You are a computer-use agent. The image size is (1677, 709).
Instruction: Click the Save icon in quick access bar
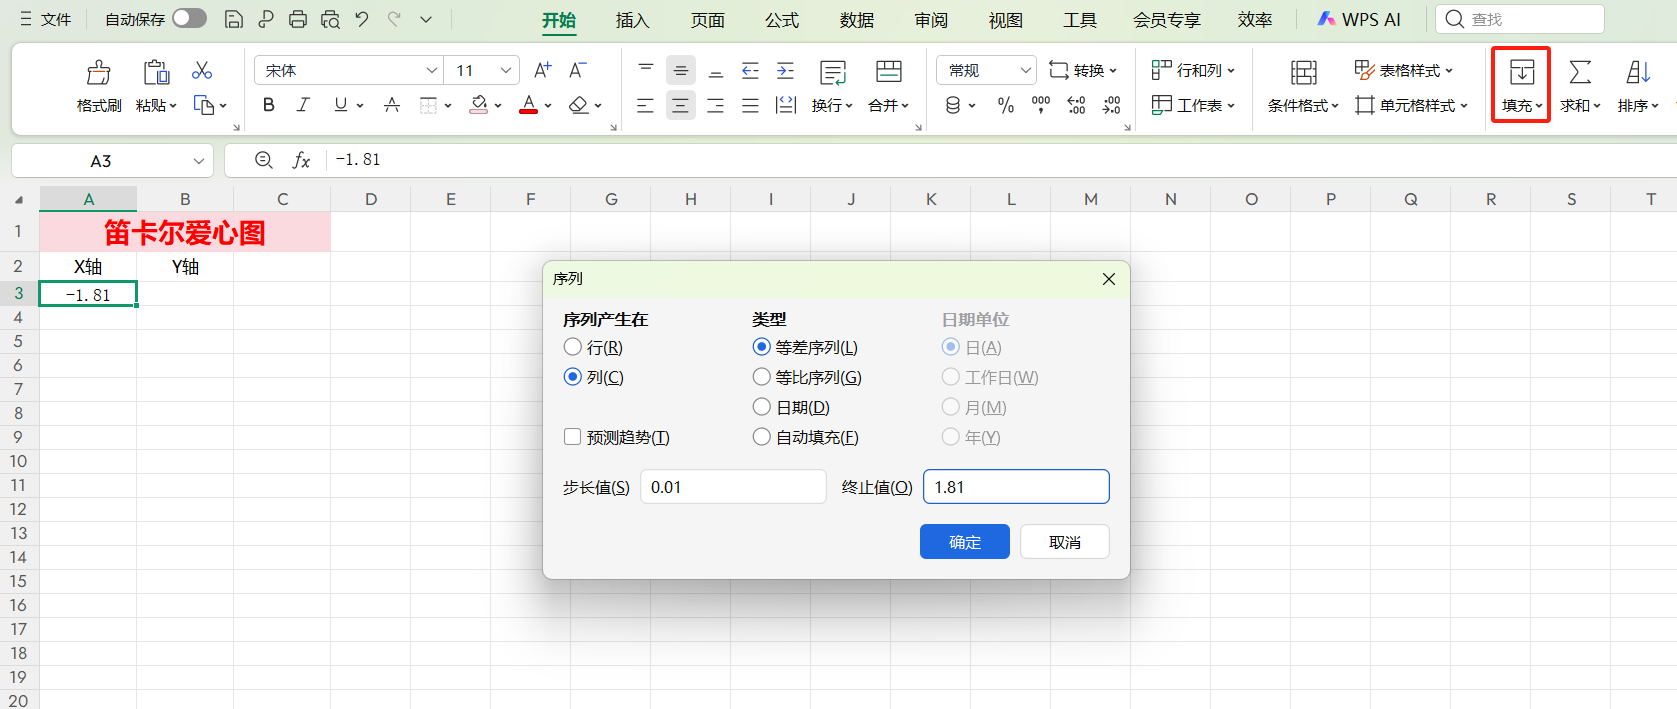233,19
